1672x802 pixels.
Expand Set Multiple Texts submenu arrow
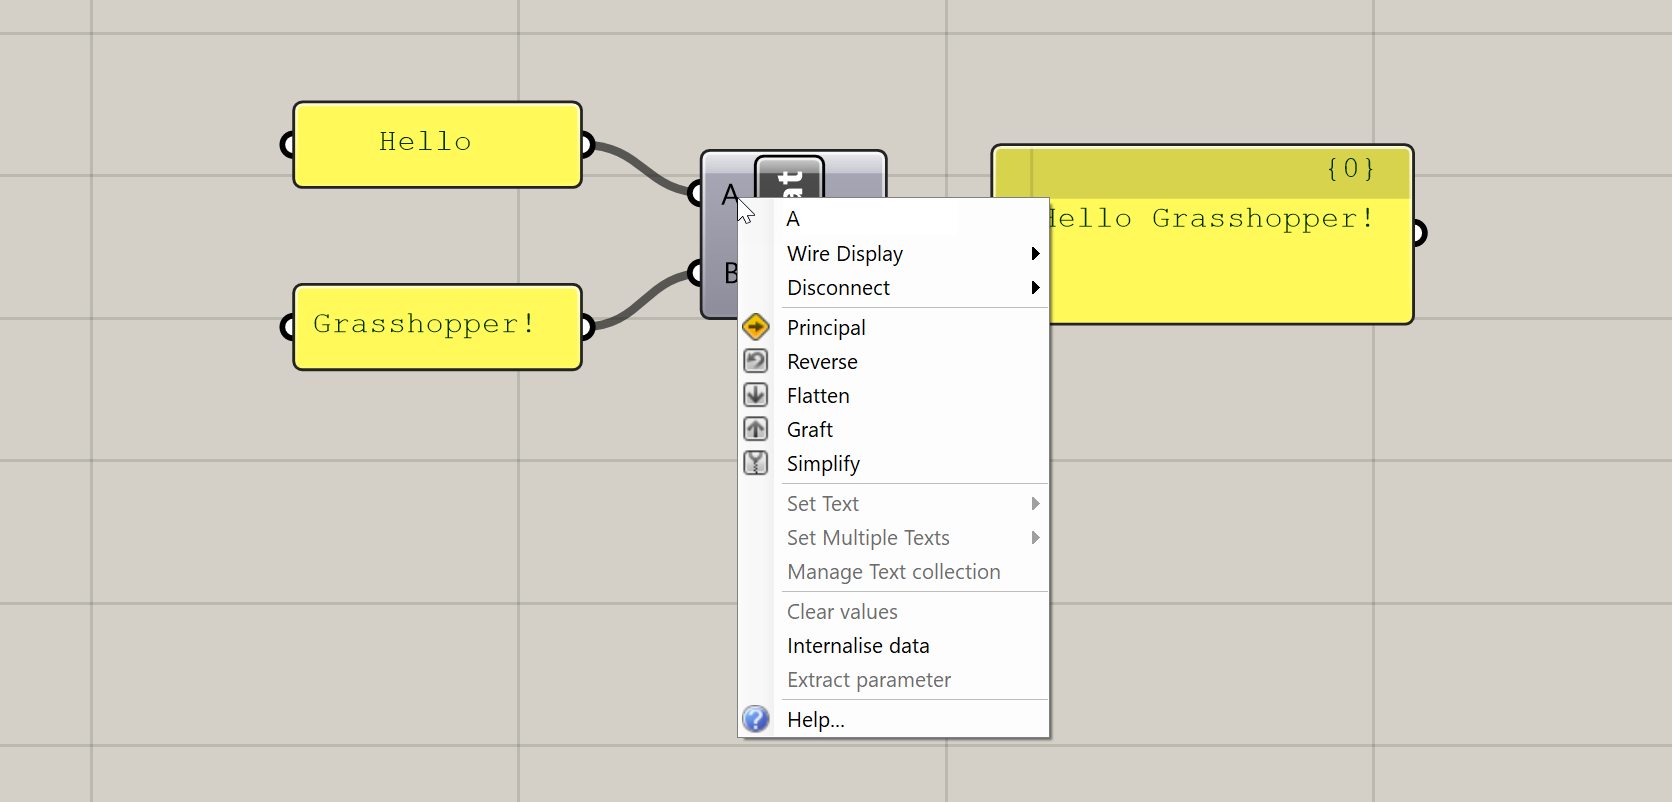point(1036,538)
